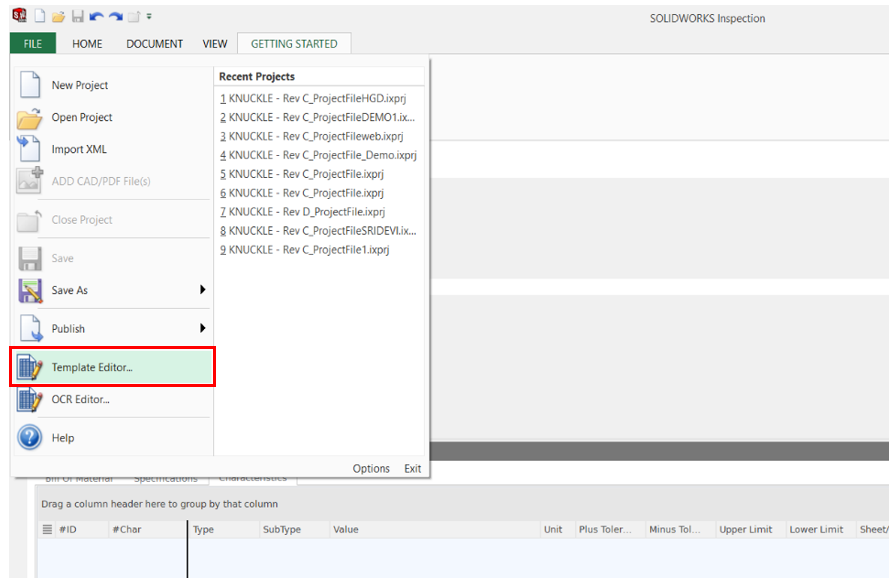The height and width of the screenshot is (578, 889).
Task: Click the Open Project folder icon
Action: tap(29, 118)
